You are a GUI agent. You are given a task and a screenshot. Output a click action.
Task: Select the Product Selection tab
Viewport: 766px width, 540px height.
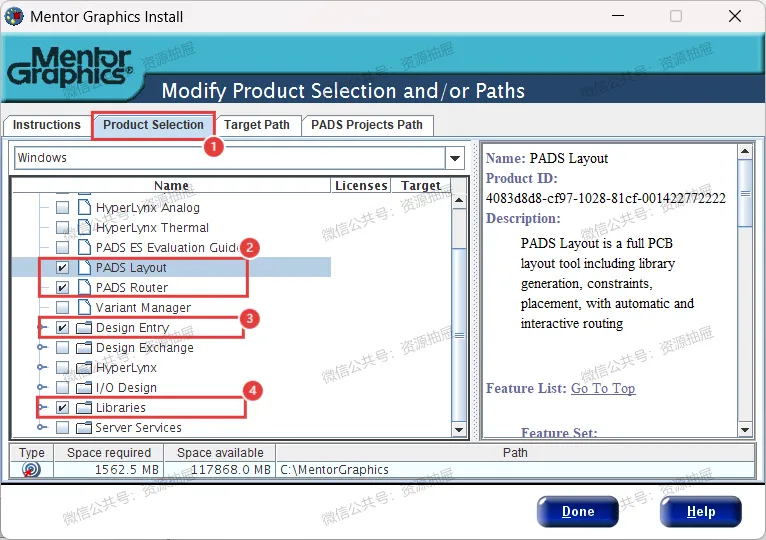click(x=153, y=125)
